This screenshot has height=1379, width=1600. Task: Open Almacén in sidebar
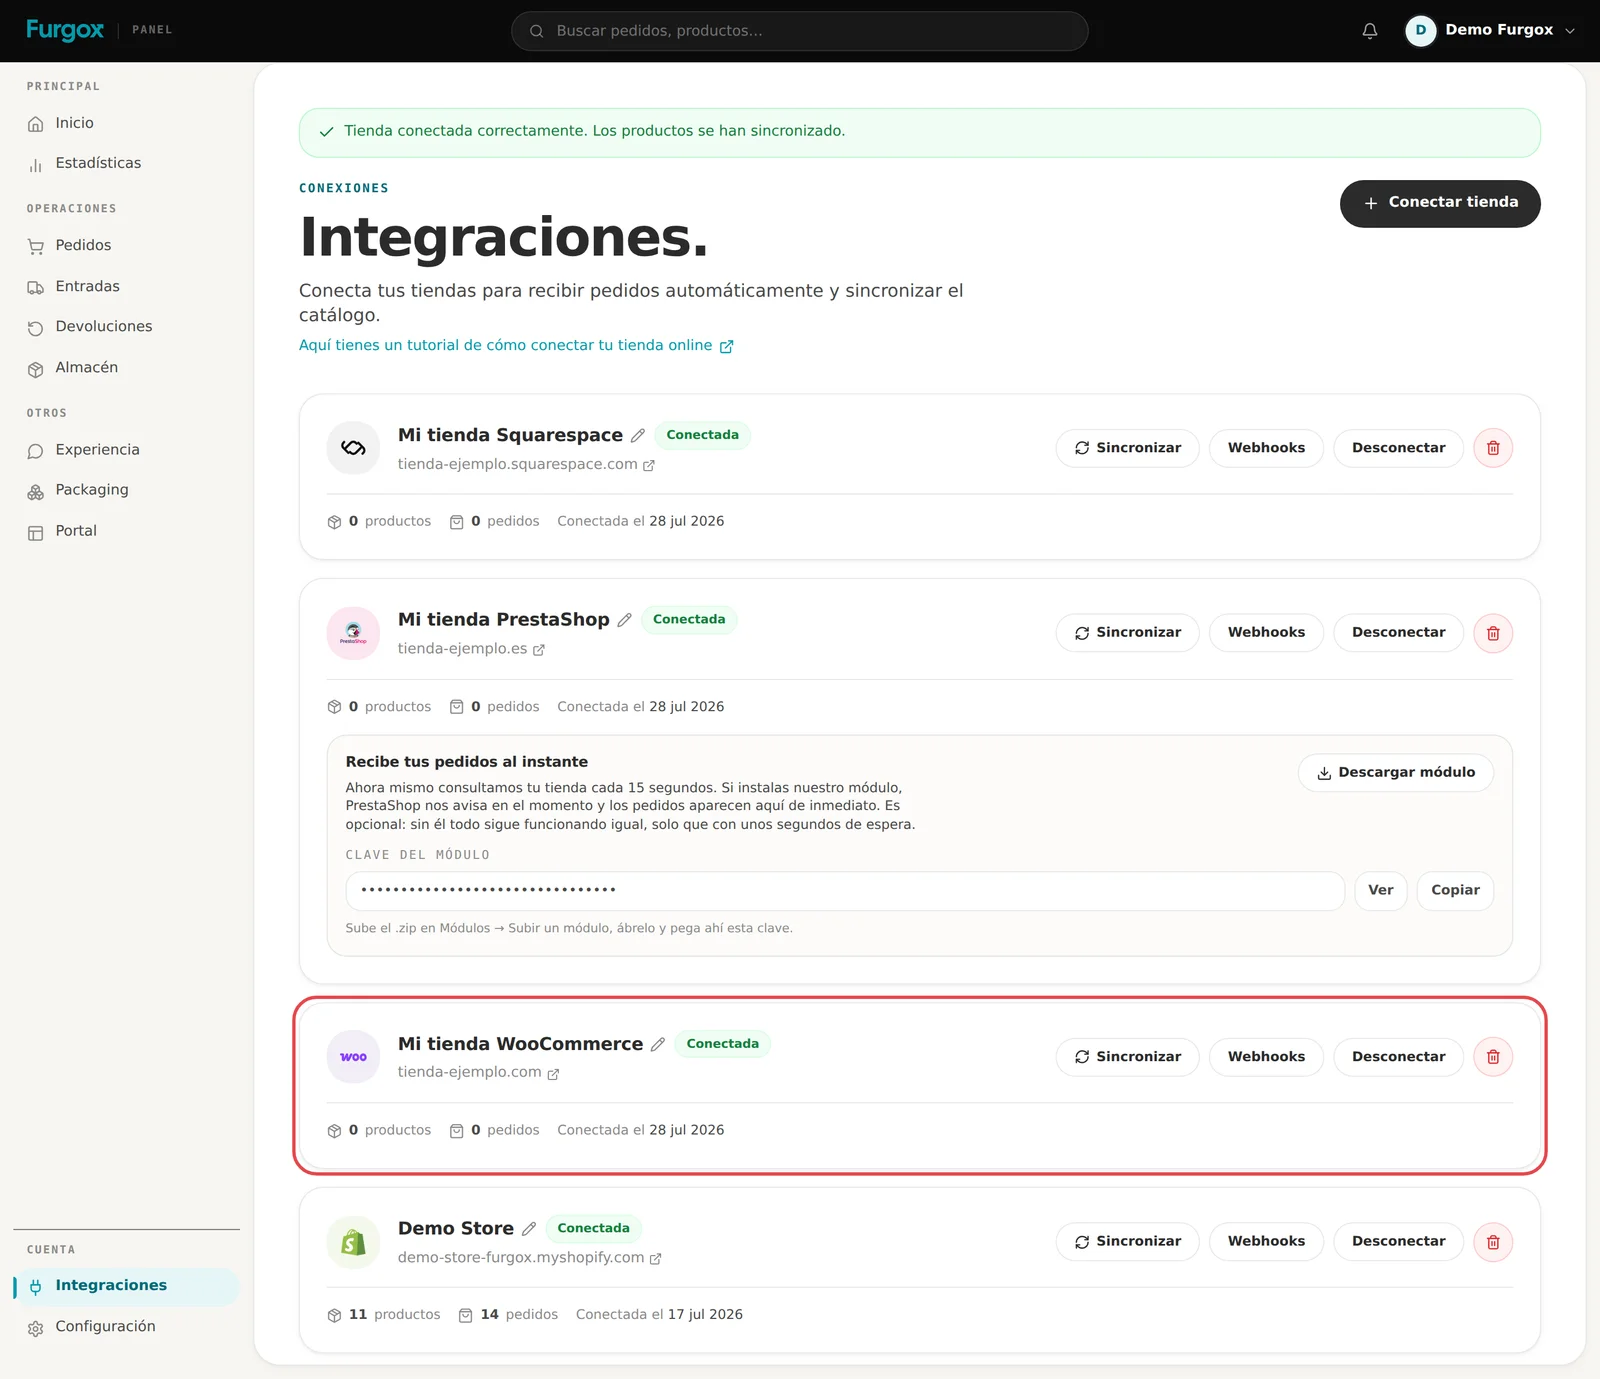tap(127, 368)
